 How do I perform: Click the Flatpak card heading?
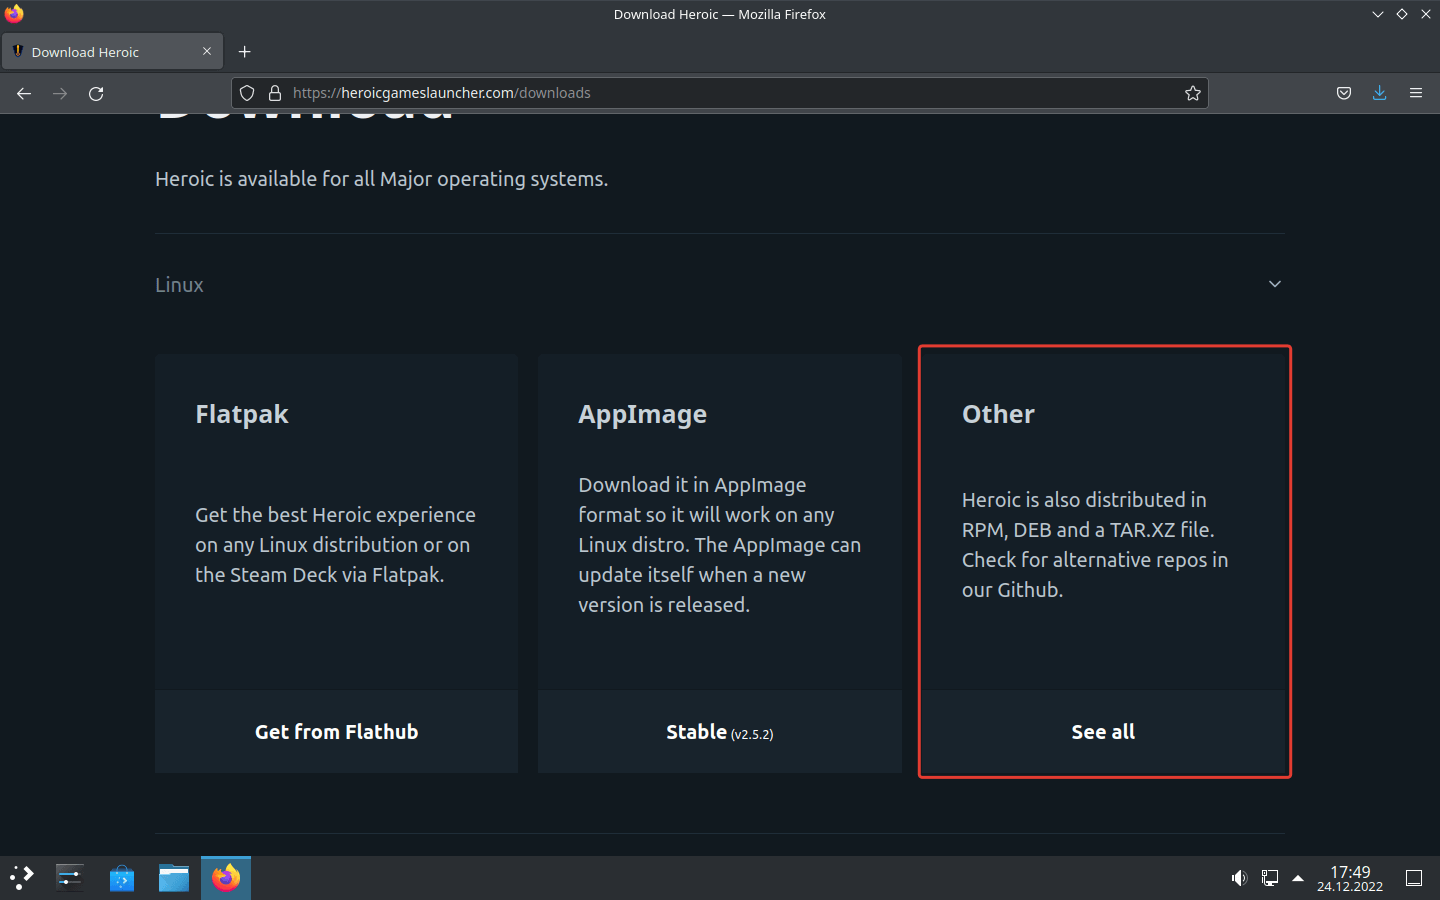(x=242, y=414)
